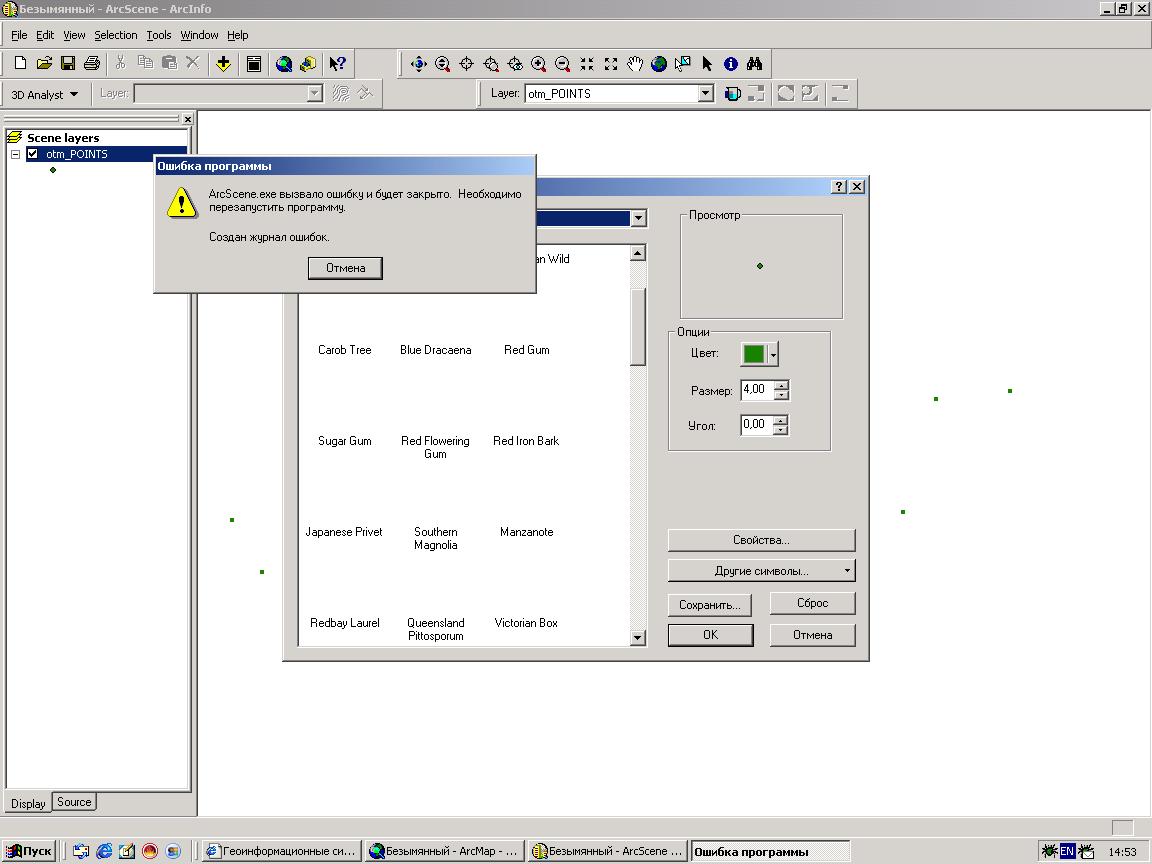Screen dimensions: 1152x864
Task: Click the Размер size input field
Action: click(757, 390)
